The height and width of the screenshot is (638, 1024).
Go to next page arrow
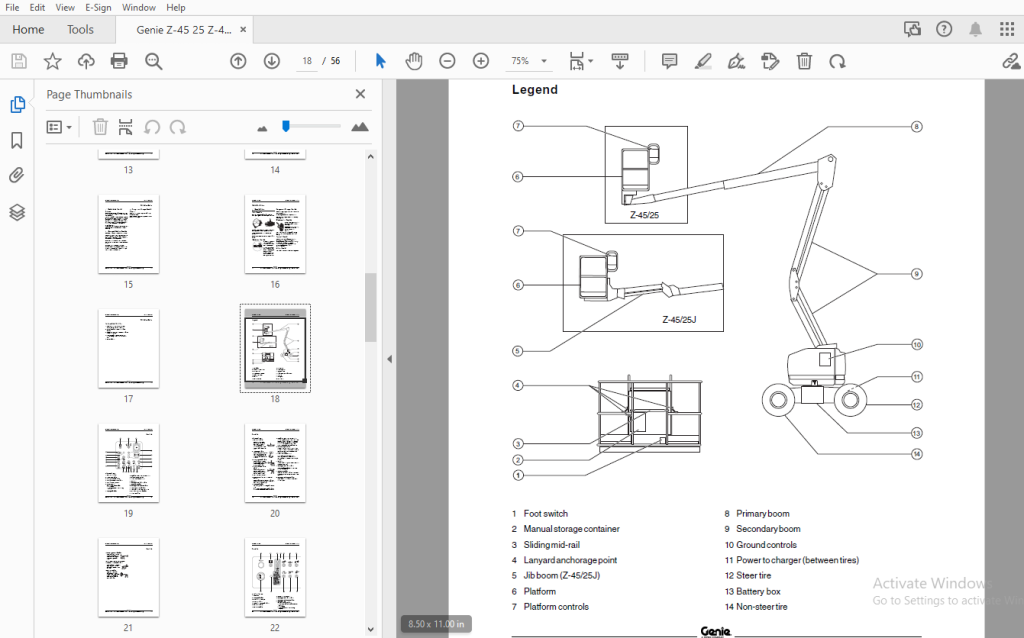[272, 61]
